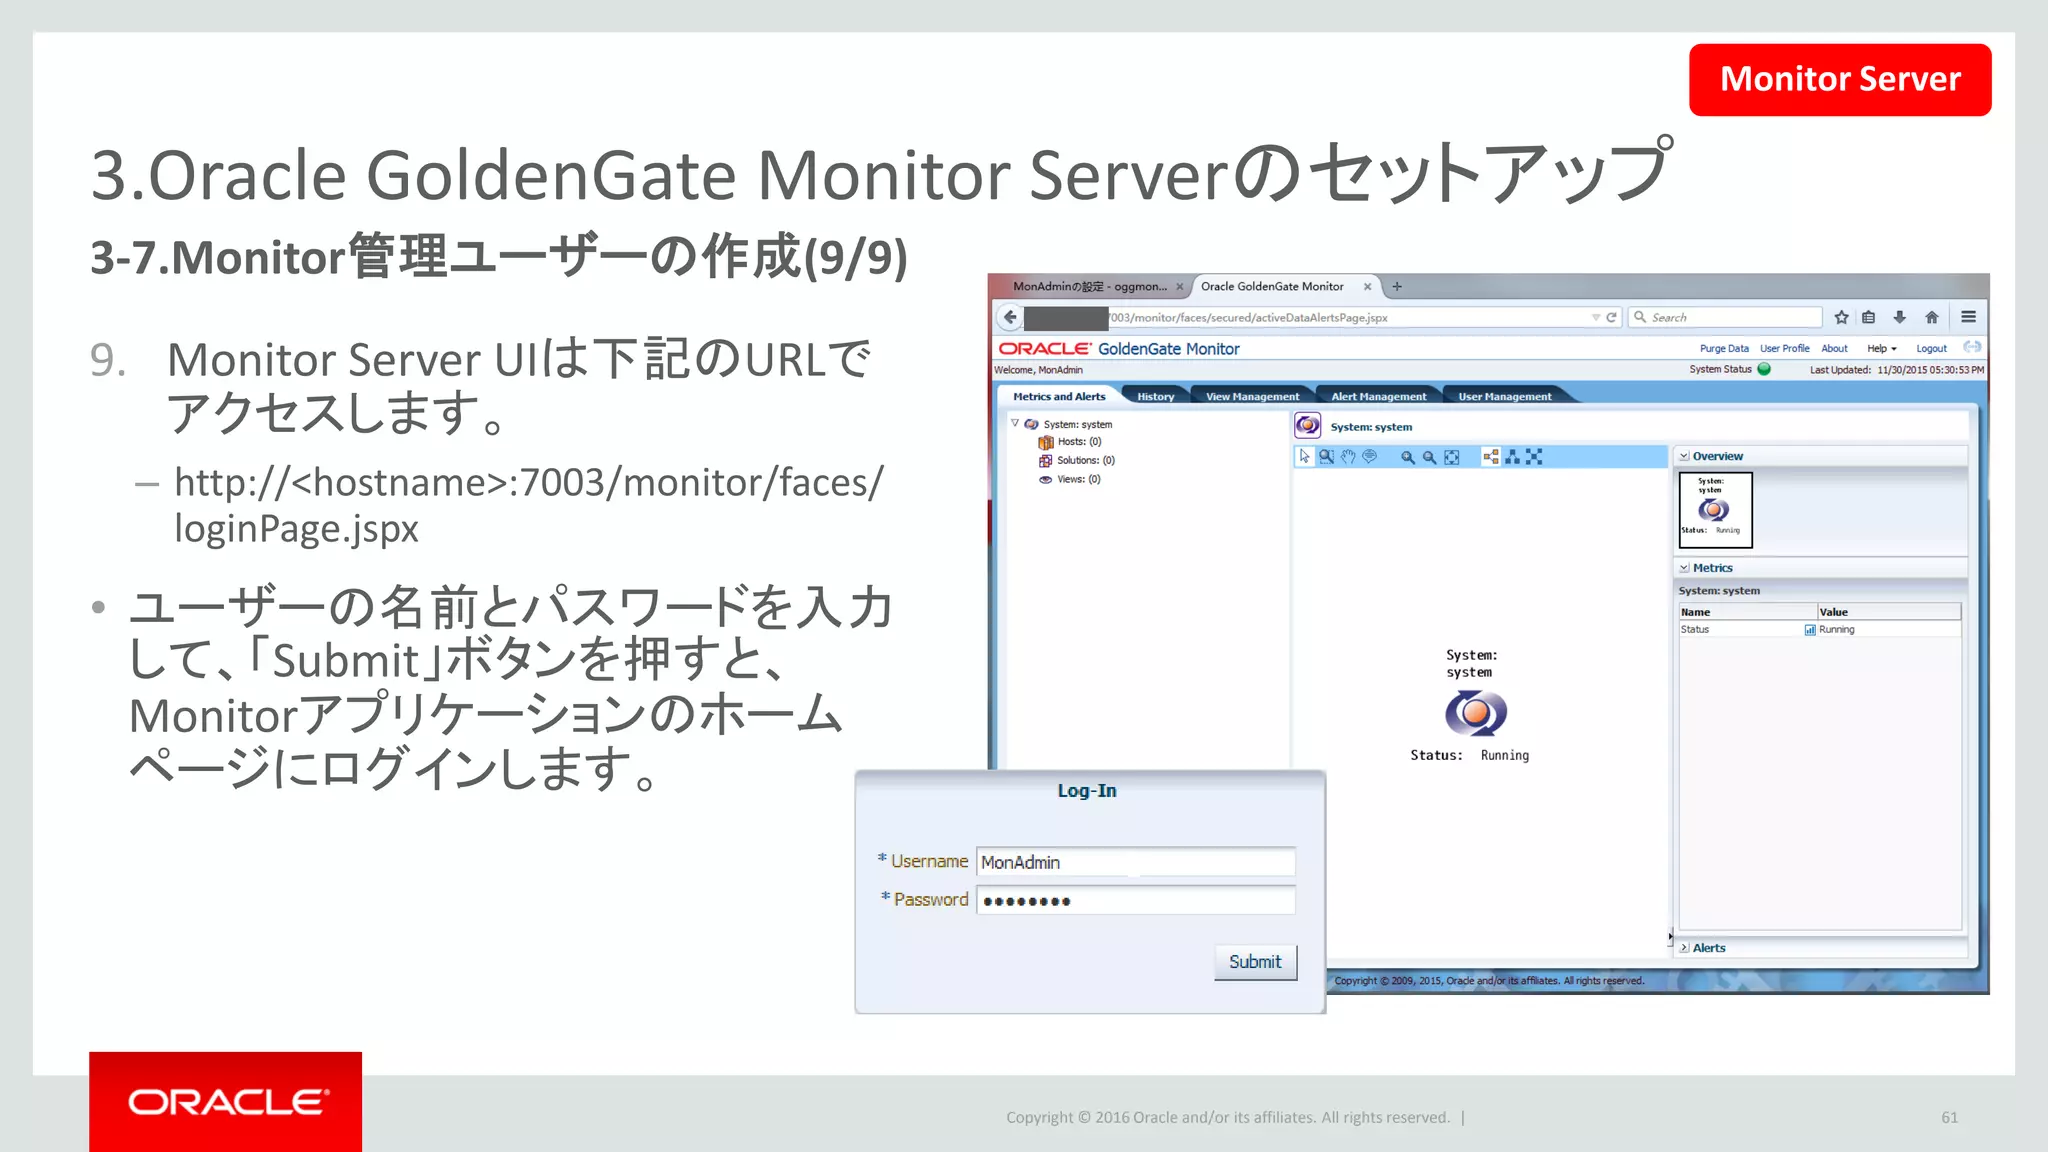Close the Oracle GoldenGate Monitor browser tab
Image resolution: width=2048 pixels, height=1152 pixels.
pyautogui.click(x=1367, y=287)
